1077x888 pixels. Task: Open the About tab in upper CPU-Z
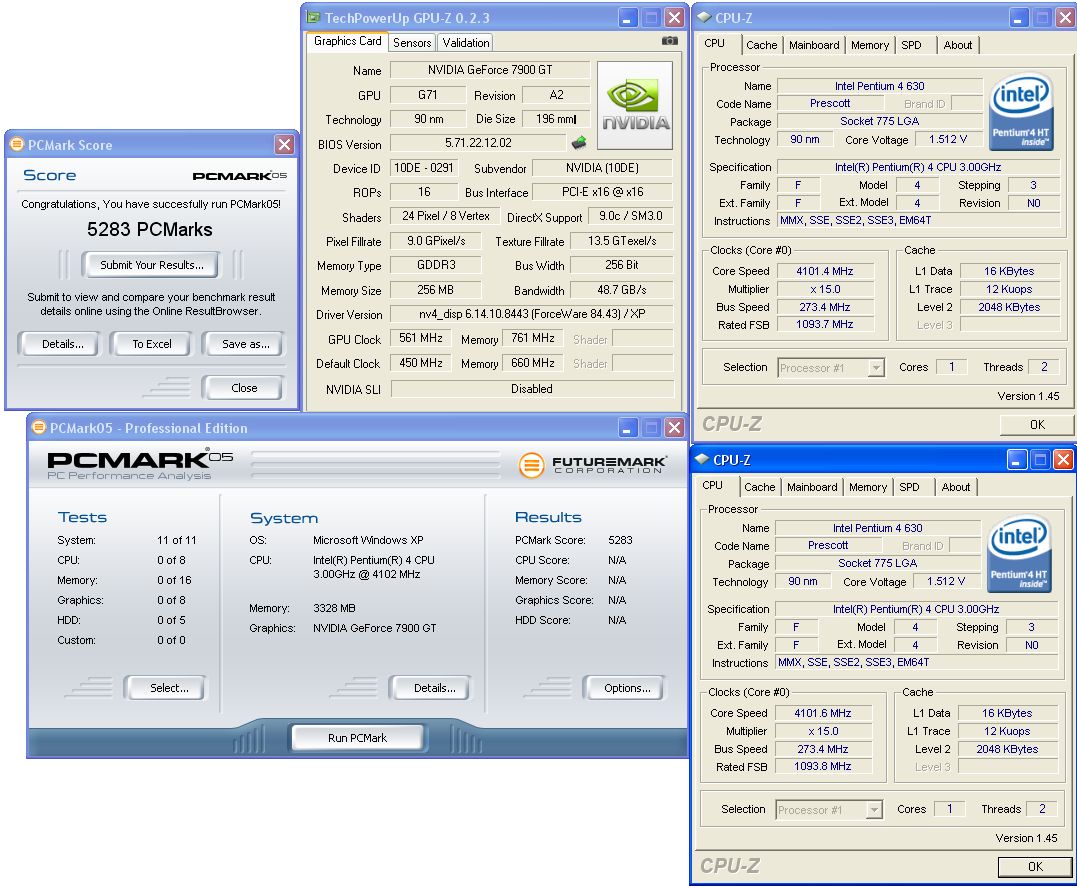(x=957, y=45)
